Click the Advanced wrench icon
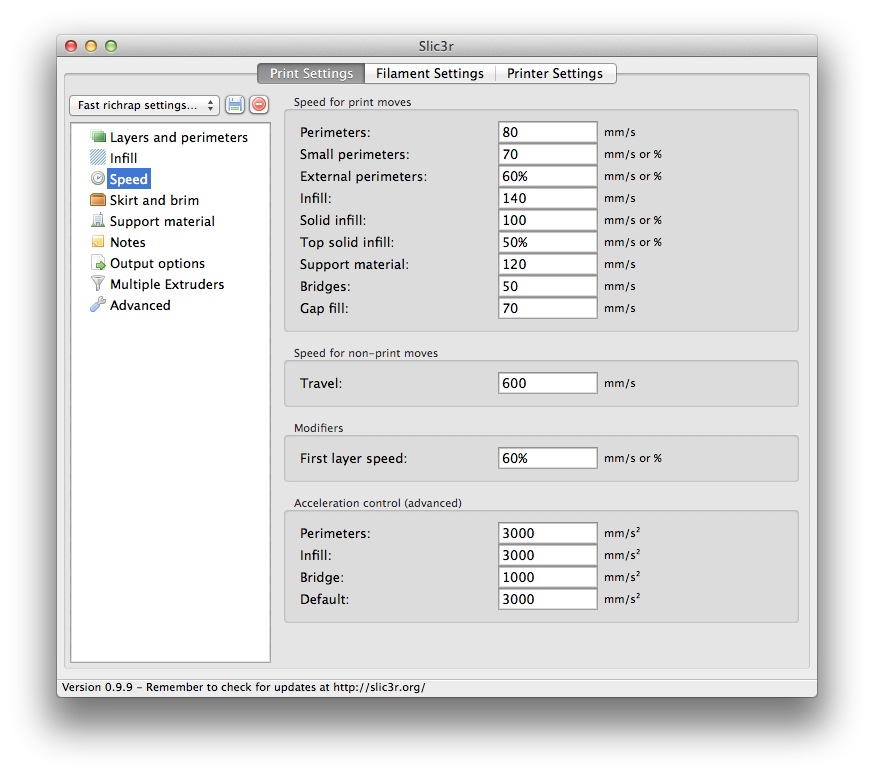874x776 pixels. [x=98, y=305]
